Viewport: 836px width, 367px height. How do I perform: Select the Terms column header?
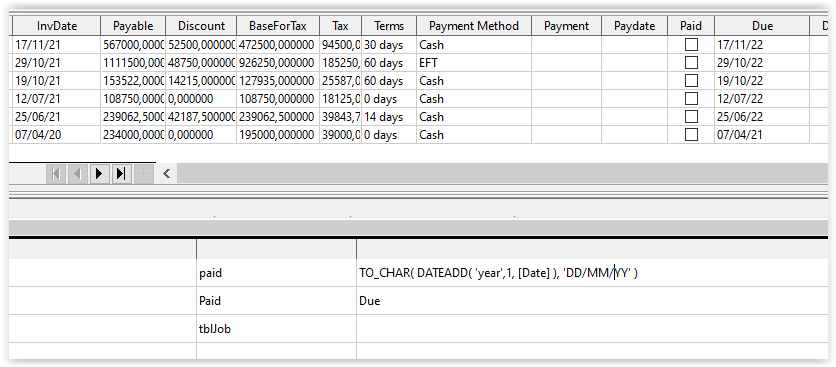tap(389, 26)
